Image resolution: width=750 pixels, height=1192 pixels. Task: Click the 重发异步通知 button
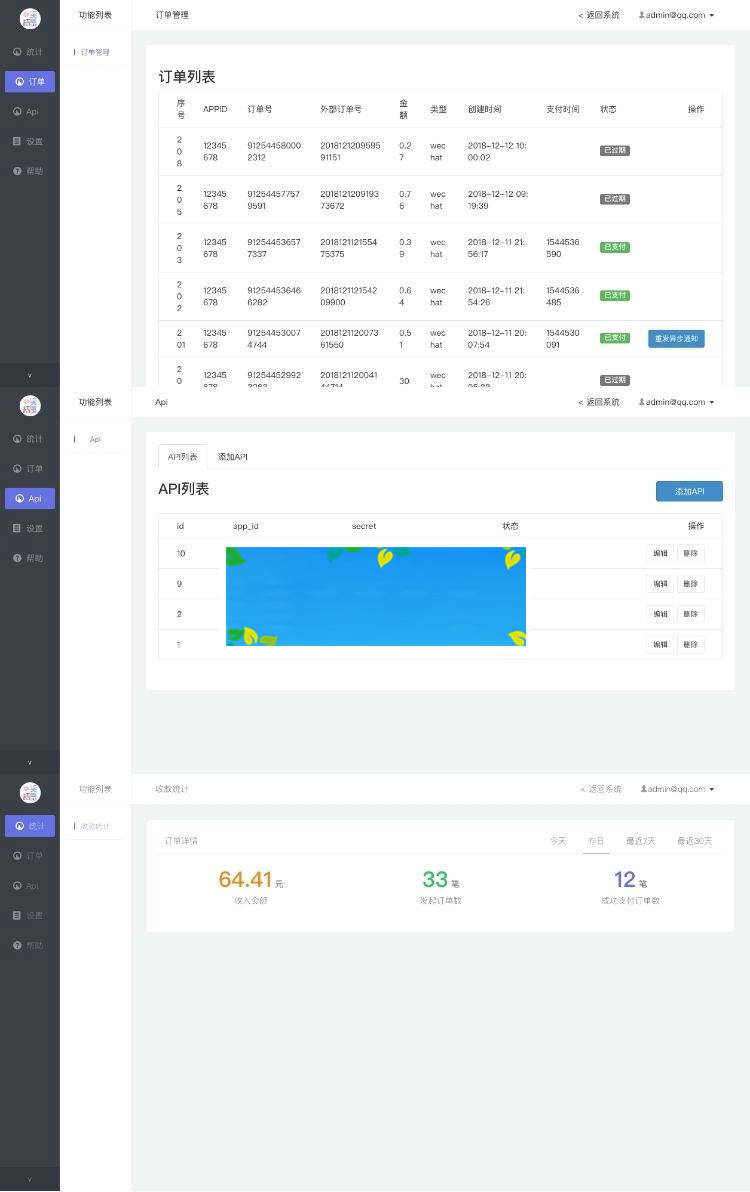tap(676, 339)
